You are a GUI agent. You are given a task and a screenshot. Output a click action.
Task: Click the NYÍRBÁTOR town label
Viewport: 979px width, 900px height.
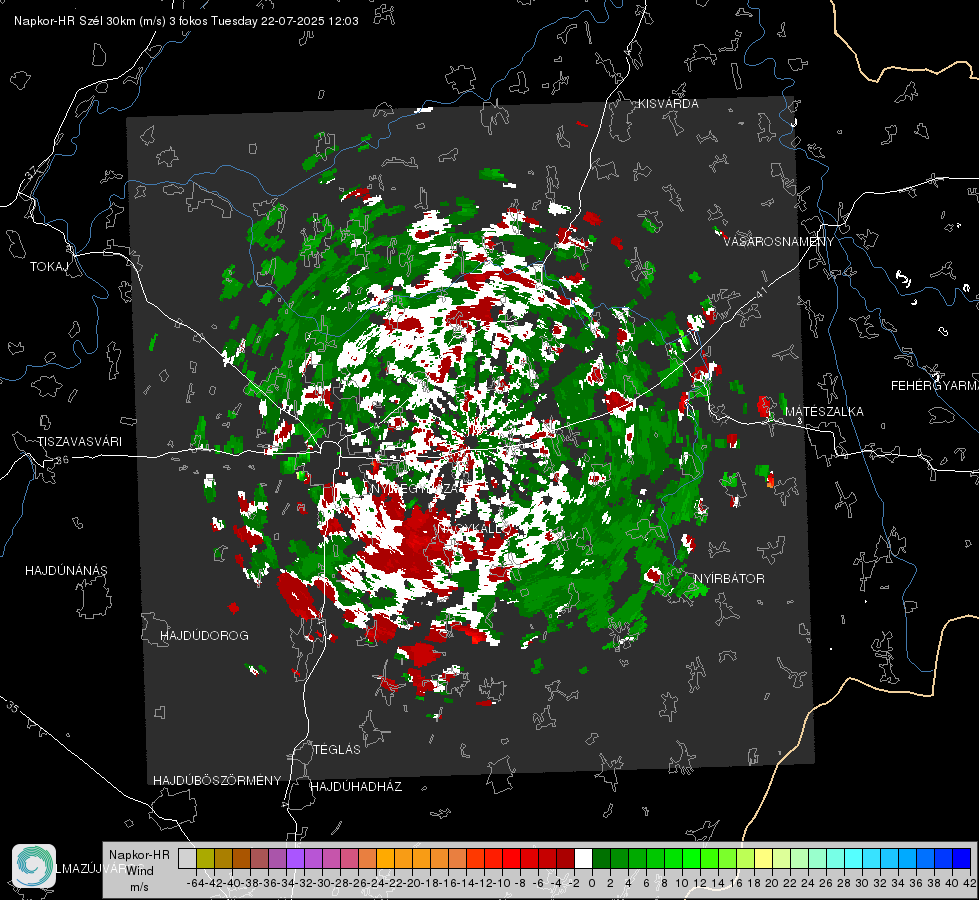(729, 578)
